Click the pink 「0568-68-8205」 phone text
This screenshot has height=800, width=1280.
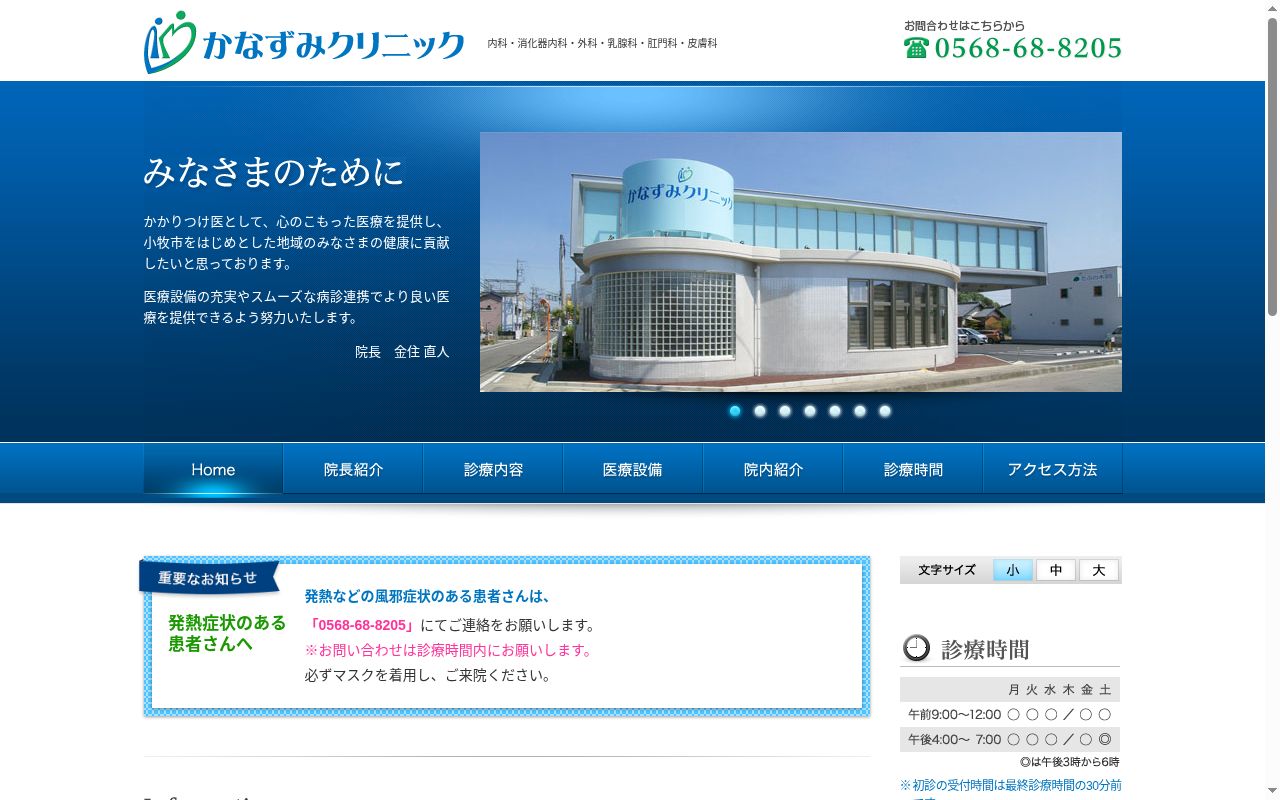point(361,625)
